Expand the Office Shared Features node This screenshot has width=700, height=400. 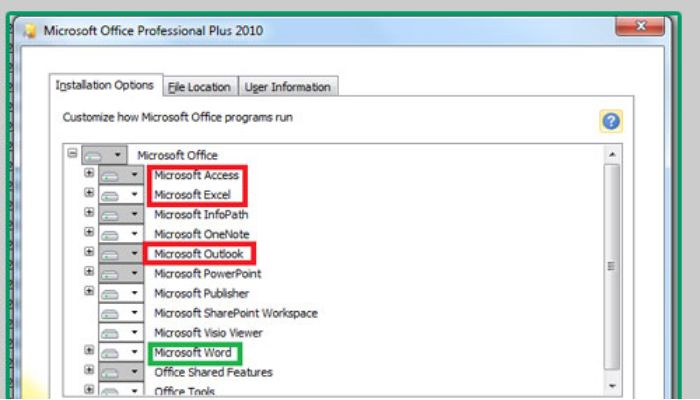pyautogui.click(x=89, y=370)
